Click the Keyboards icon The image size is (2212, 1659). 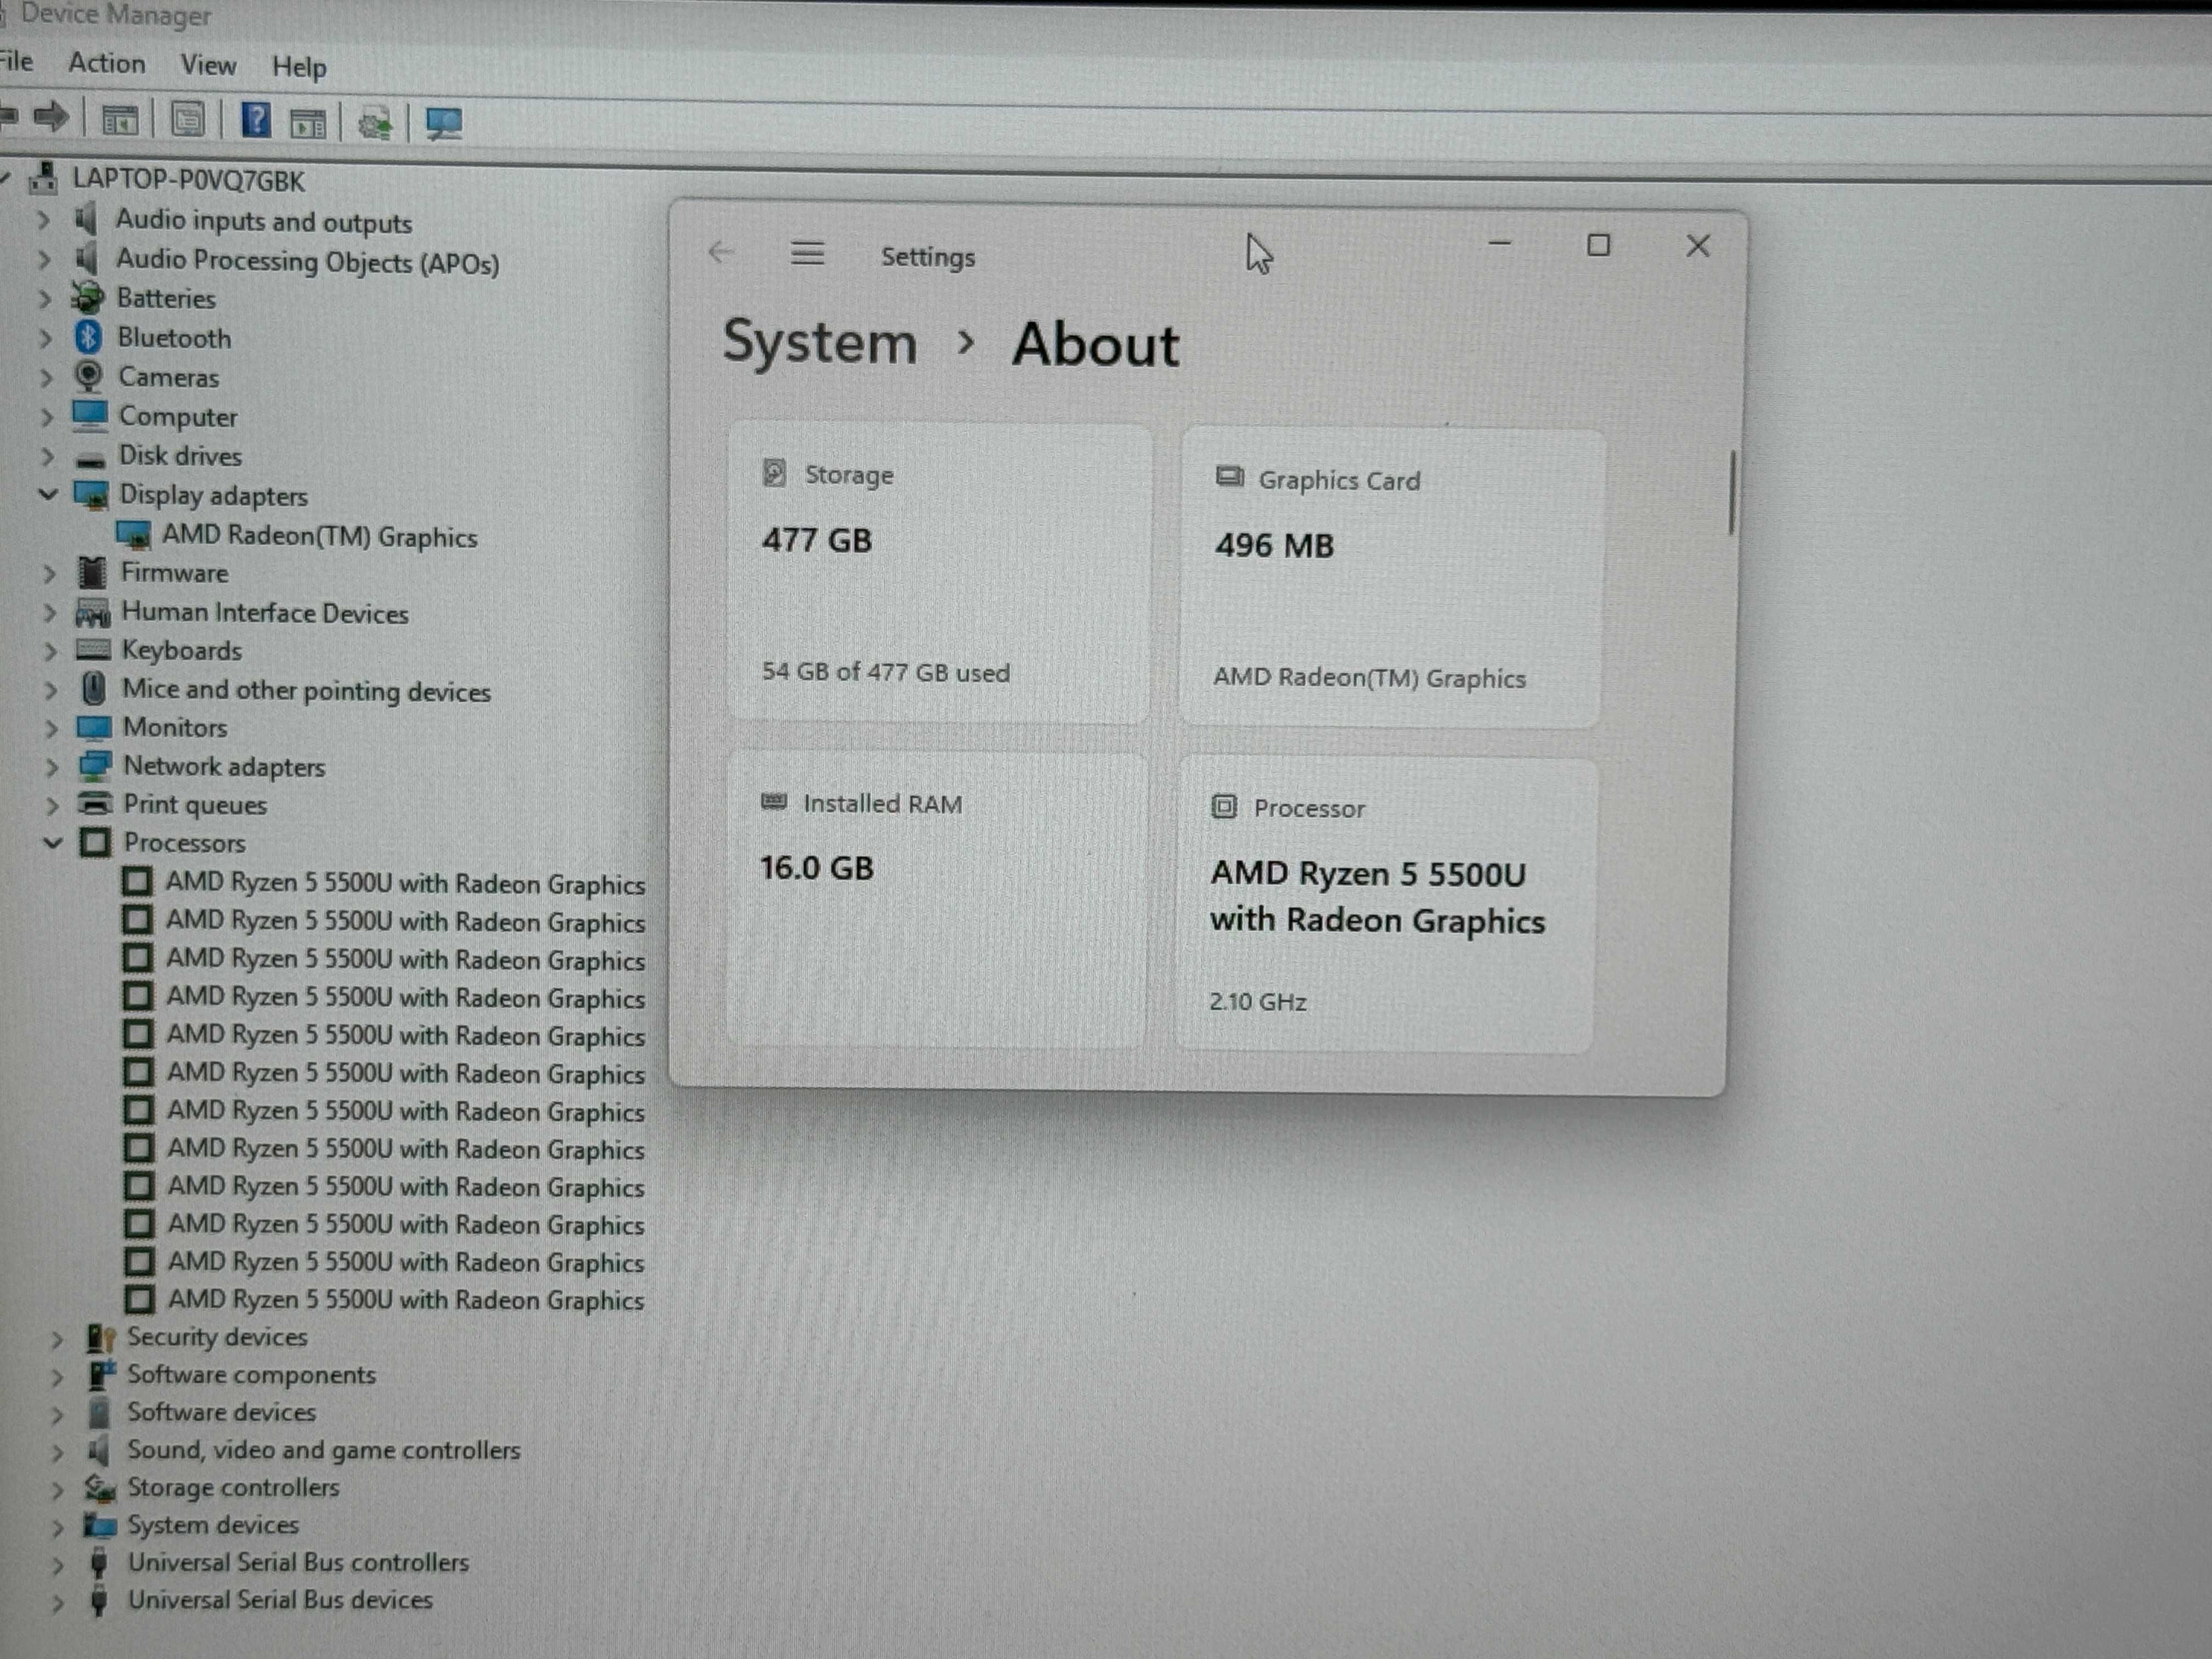tap(93, 650)
